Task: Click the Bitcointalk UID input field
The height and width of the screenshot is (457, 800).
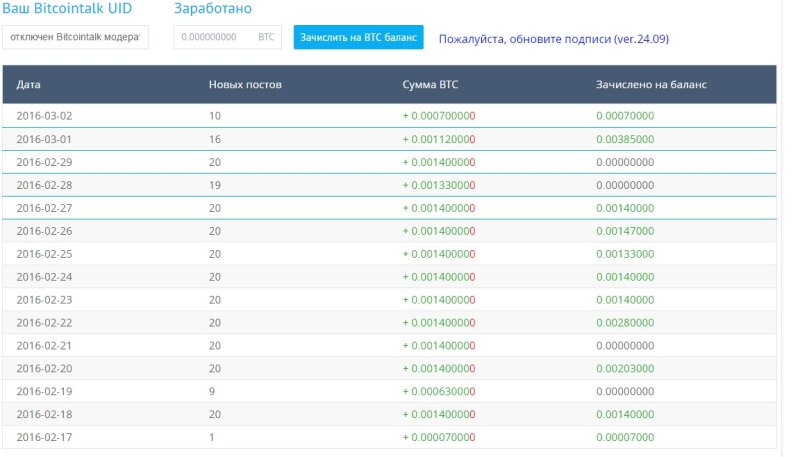Action: [x=75, y=37]
